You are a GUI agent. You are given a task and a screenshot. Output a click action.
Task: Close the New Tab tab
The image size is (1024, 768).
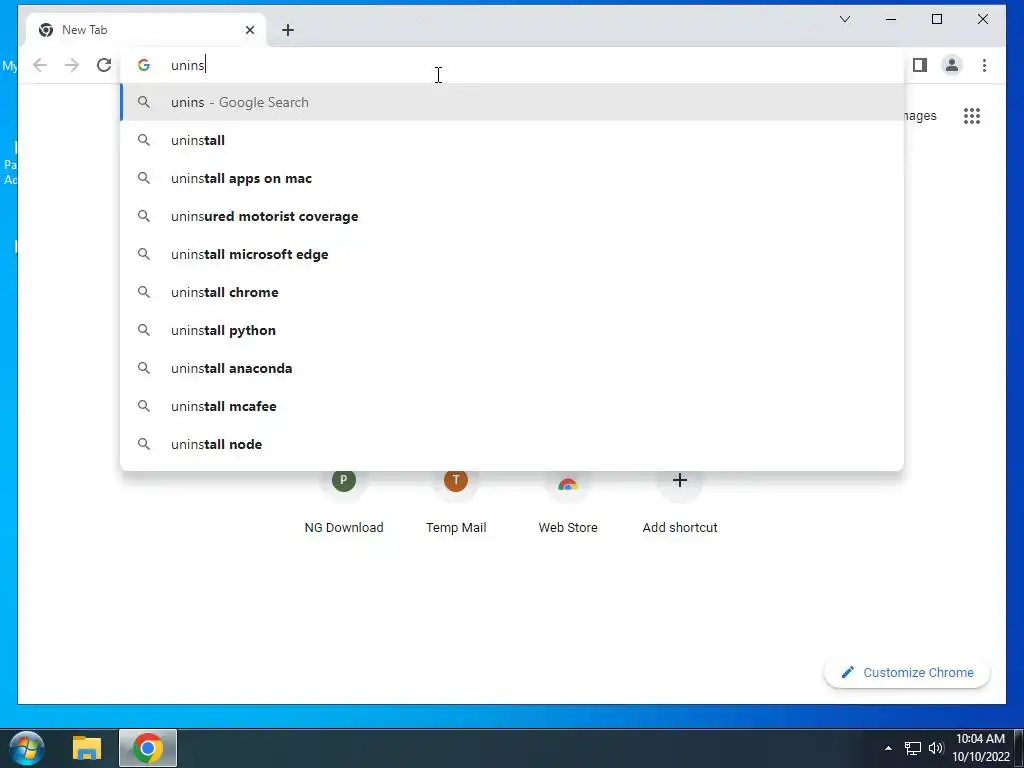pyautogui.click(x=249, y=30)
